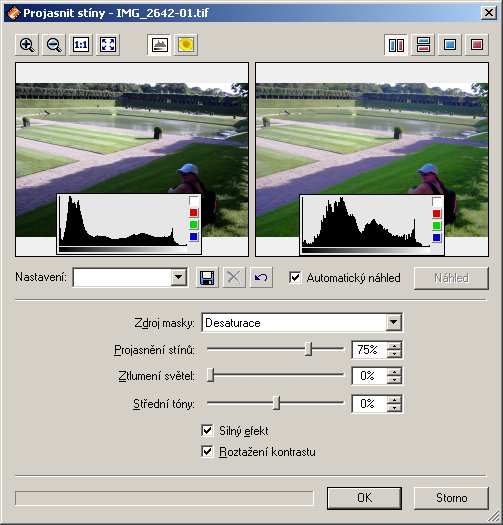Fit preview to window icon
Image resolution: width=503 pixels, height=525 pixels.
[108, 45]
